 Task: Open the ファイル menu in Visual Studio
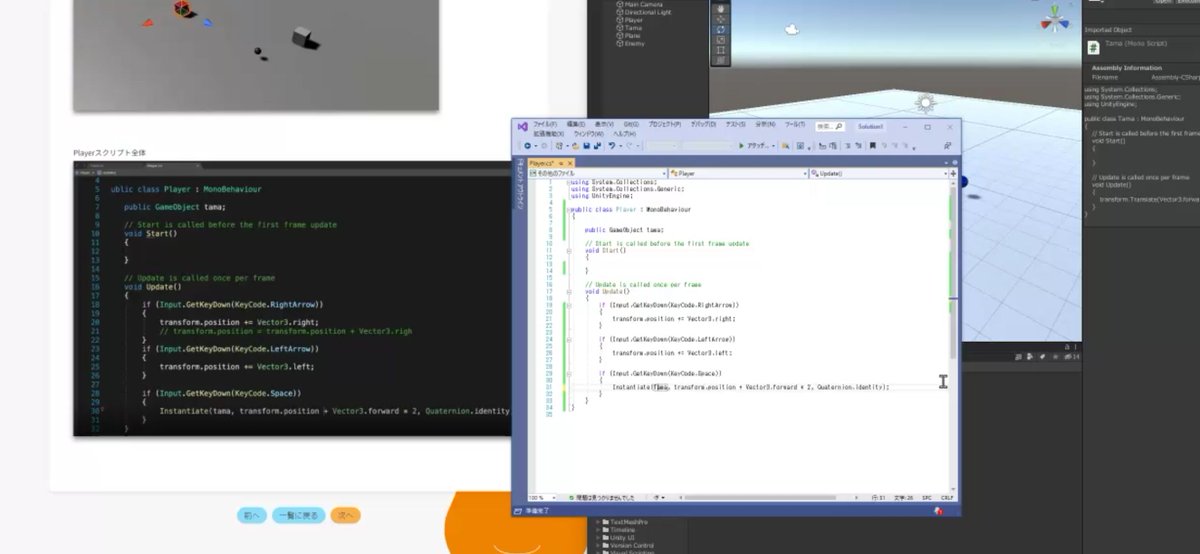point(545,124)
